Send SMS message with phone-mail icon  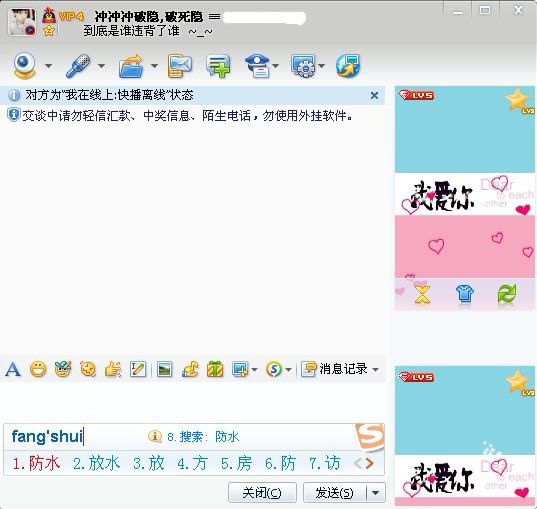[x=180, y=66]
